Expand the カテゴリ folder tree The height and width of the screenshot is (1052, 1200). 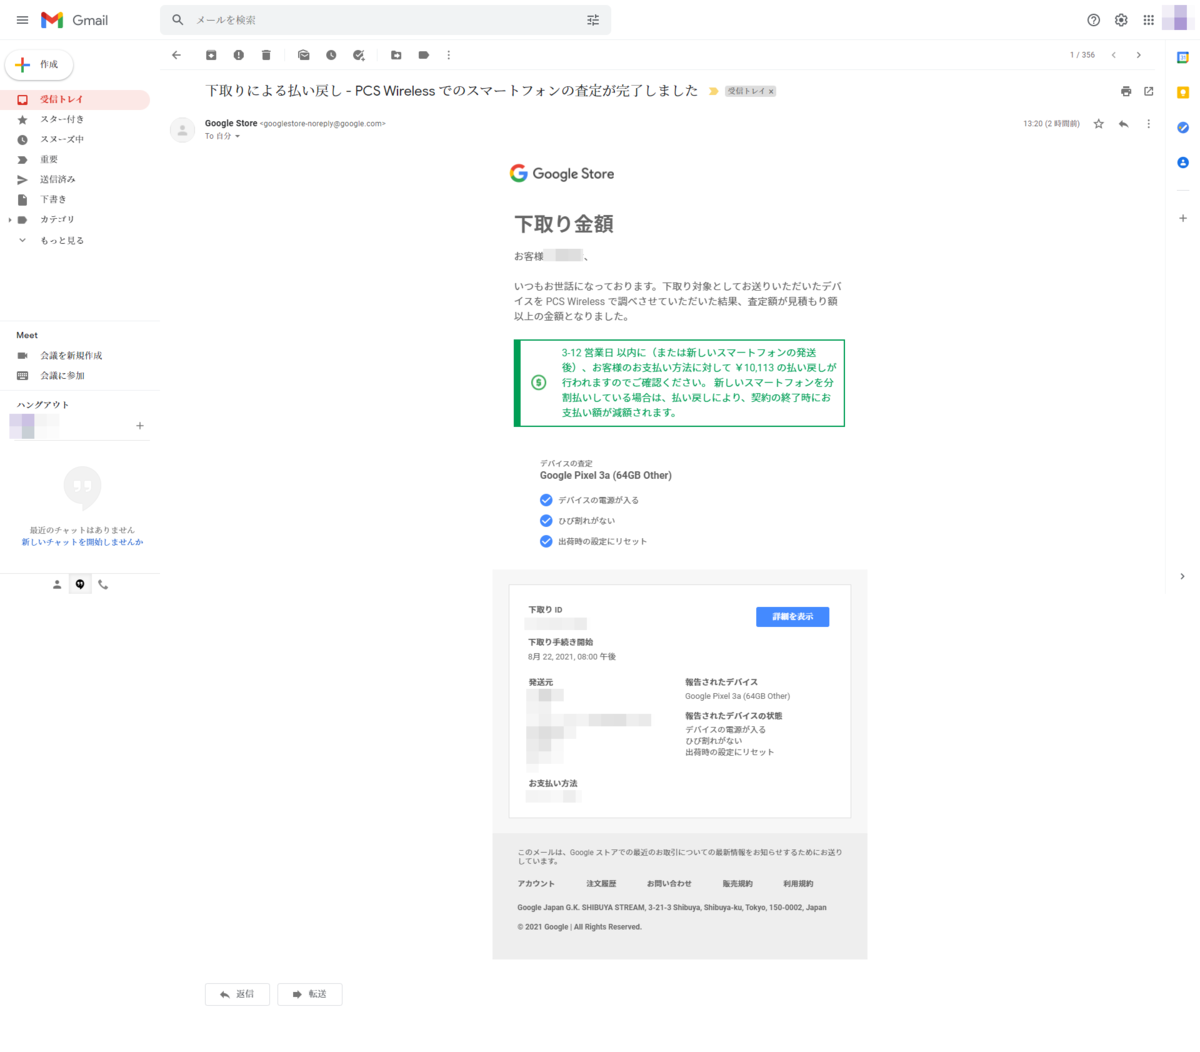(x=10, y=220)
